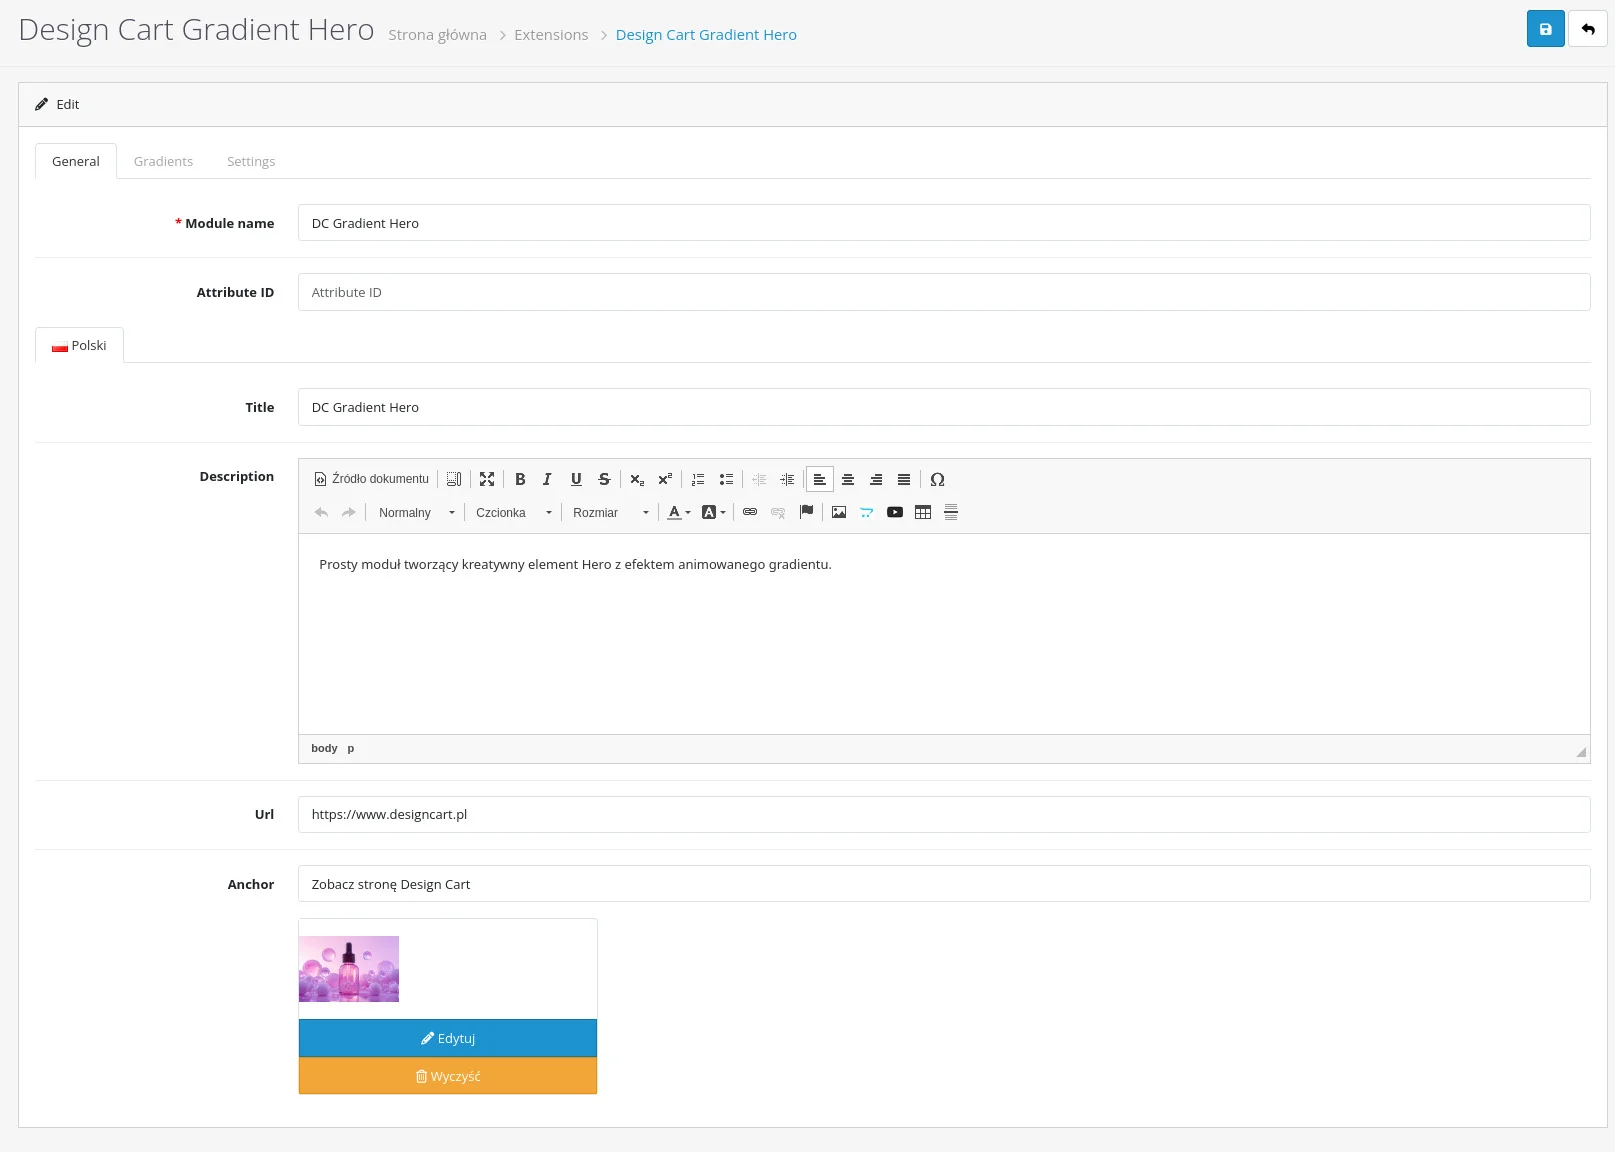Insert an image into the description

pyautogui.click(x=839, y=512)
